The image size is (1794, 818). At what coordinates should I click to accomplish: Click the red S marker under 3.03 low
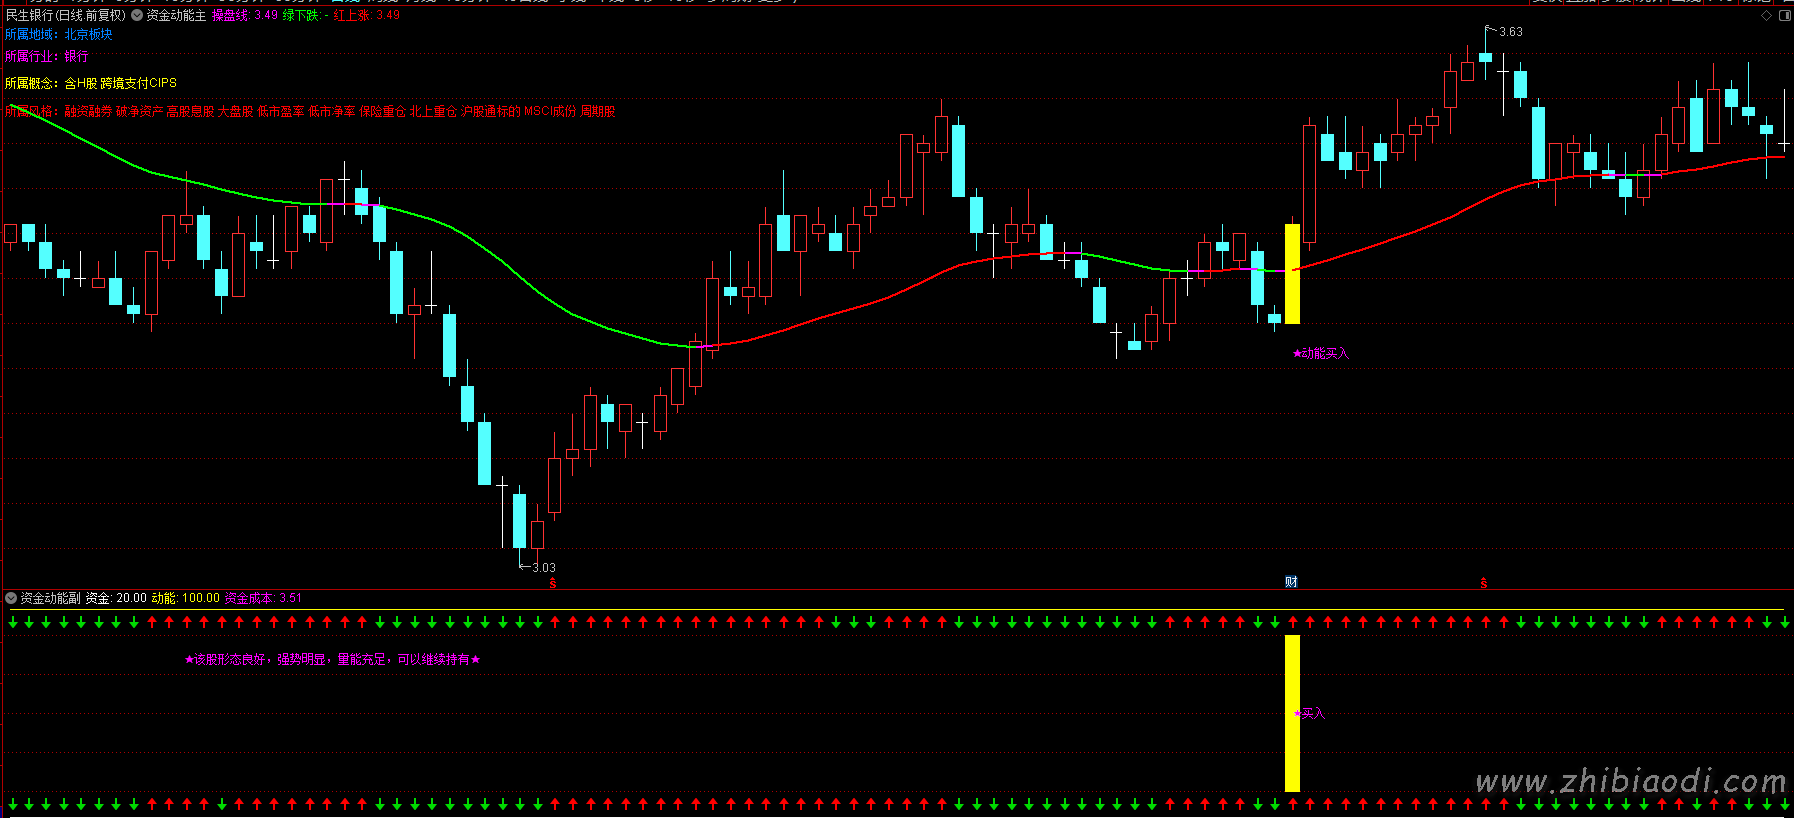(553, 583)
